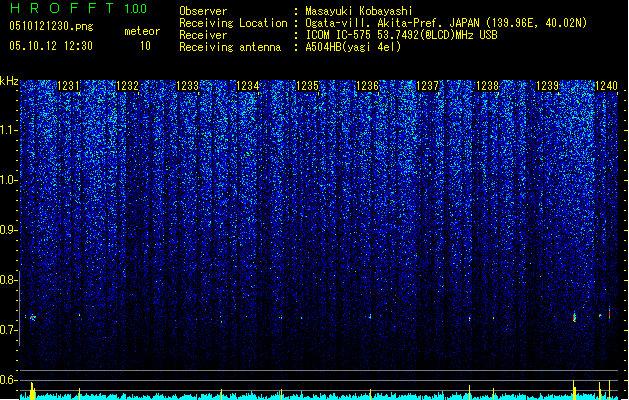Click the 'Observer' field label
This screenshot has width=629, height=400.
(203, 11)
